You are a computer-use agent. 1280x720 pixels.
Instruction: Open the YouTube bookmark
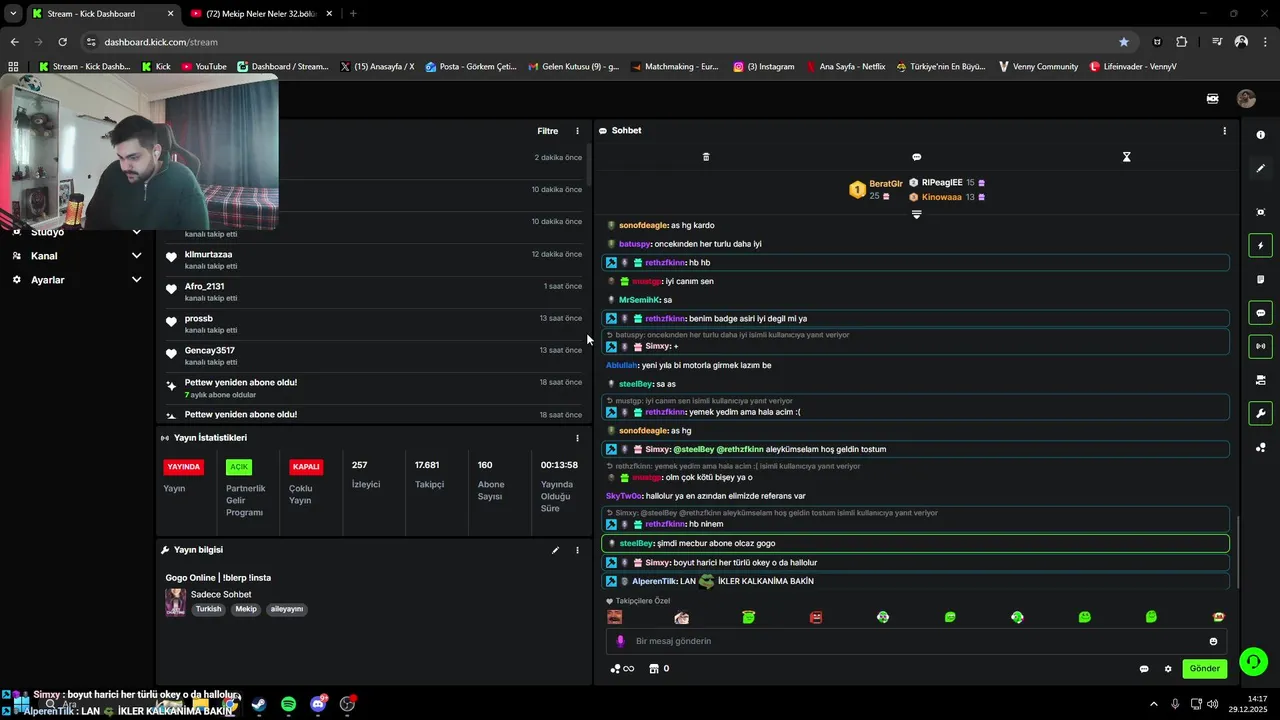pyautogui.click(x=203, y=67)
